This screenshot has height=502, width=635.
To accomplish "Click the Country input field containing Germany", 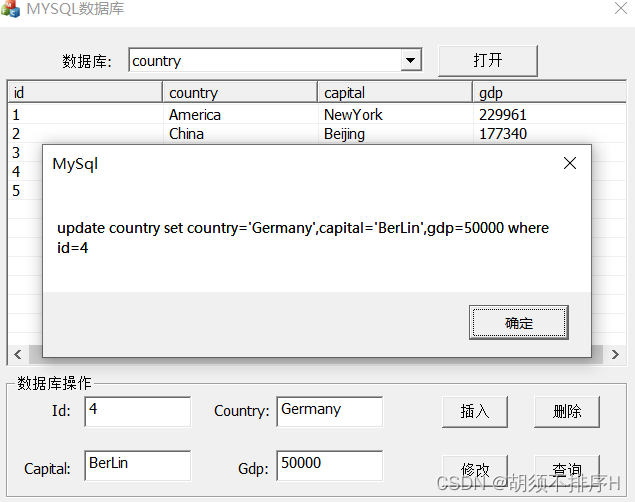I will [330, 411].
